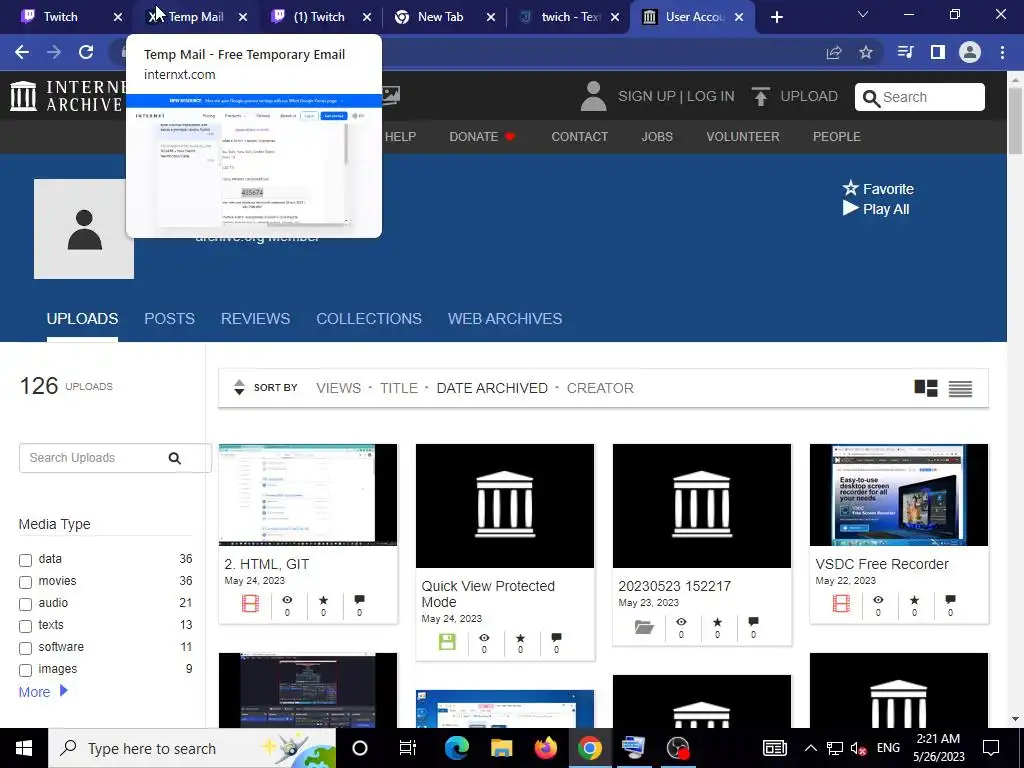The width and height of the screenshot is (1024, 768).
Task: Expand More media types
Action: click(43, 692)
